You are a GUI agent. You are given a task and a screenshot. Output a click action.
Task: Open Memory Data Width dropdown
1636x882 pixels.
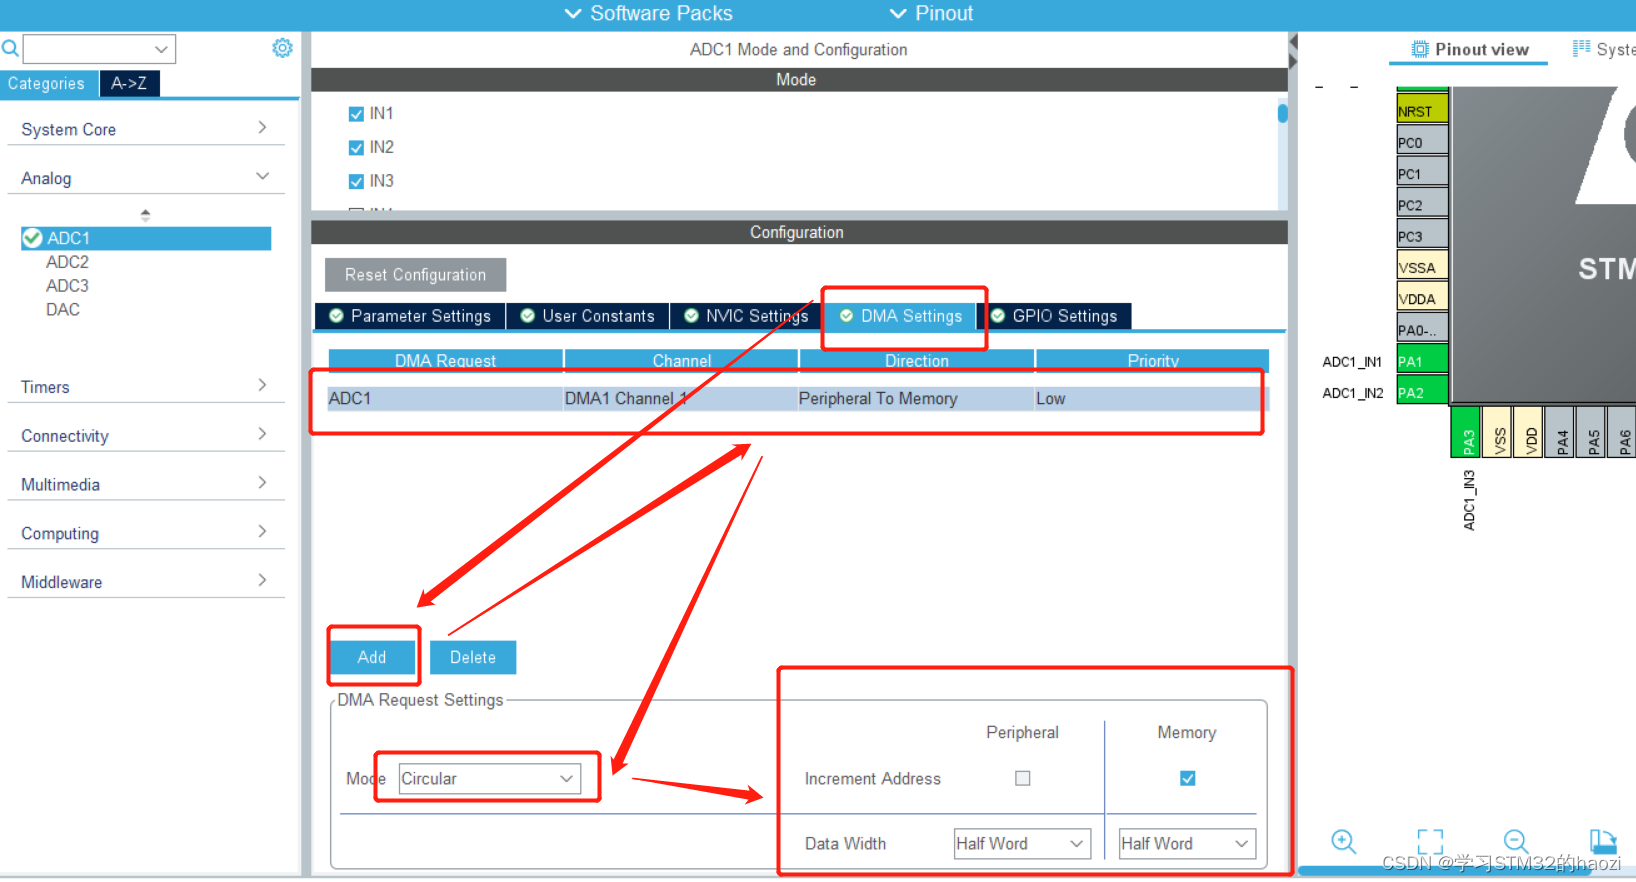[1187, 844]
